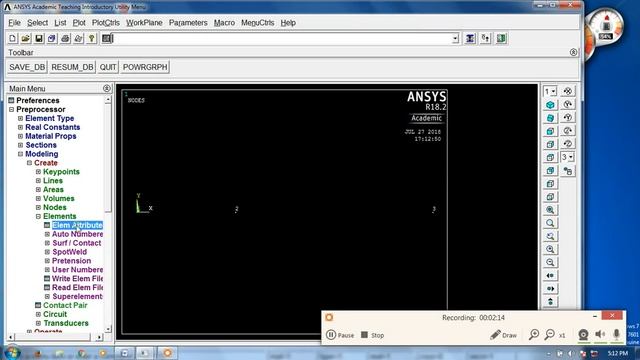
Task: Click the Fit View magnifier icon
Action: click(x=550, y=210)
